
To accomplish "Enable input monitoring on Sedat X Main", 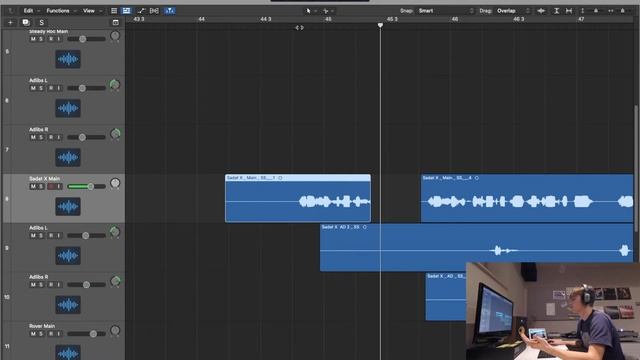I will click(x=59, y=187).
